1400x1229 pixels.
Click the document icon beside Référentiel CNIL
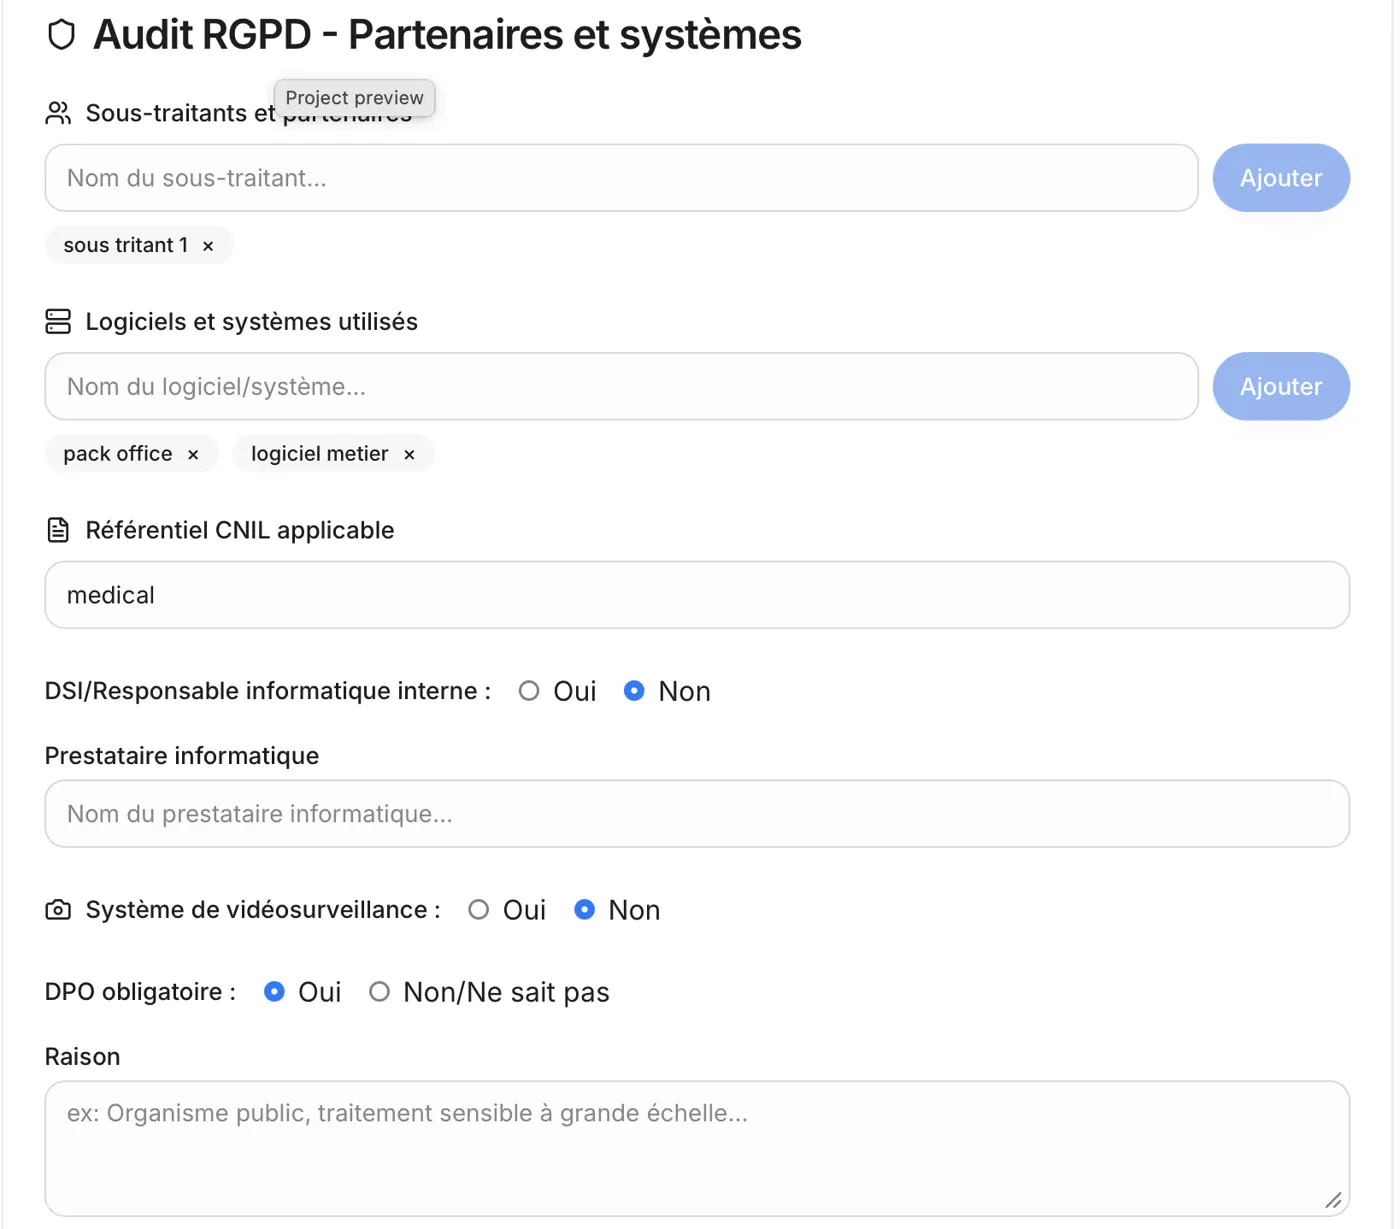click(x=58, y=530)
